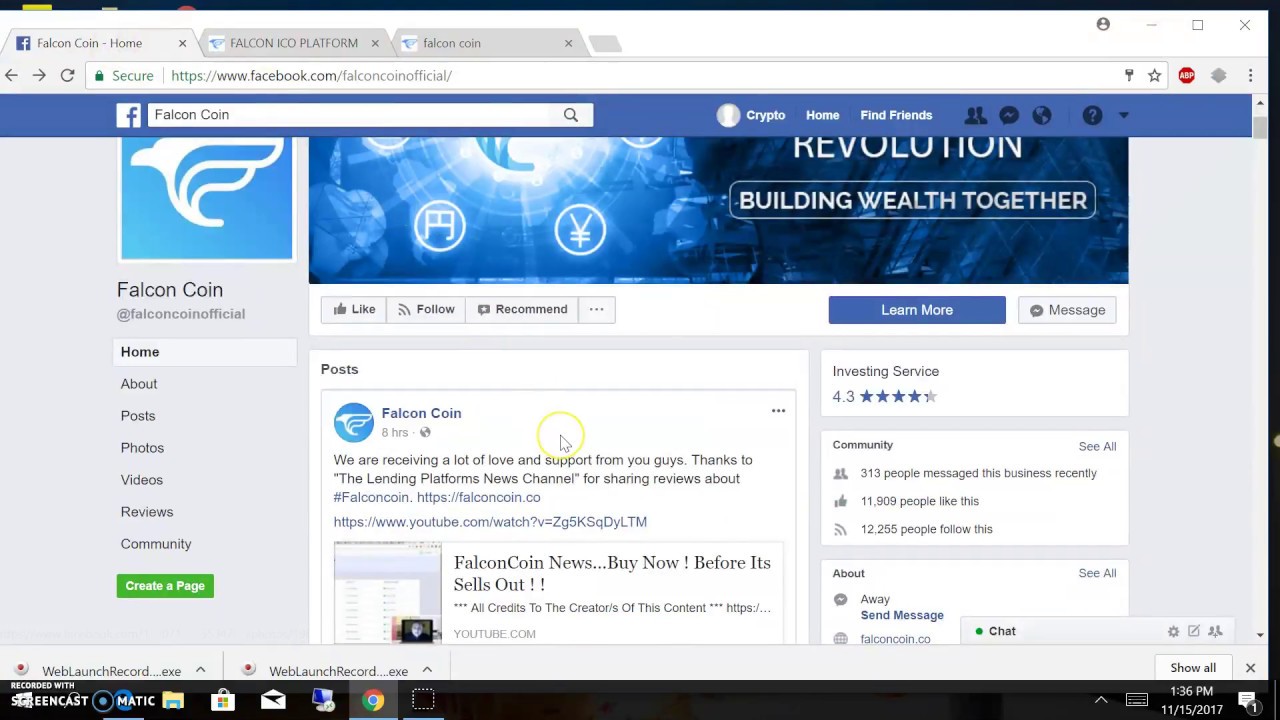
Task: Open About in page sidebar
Action: [139, 384]
